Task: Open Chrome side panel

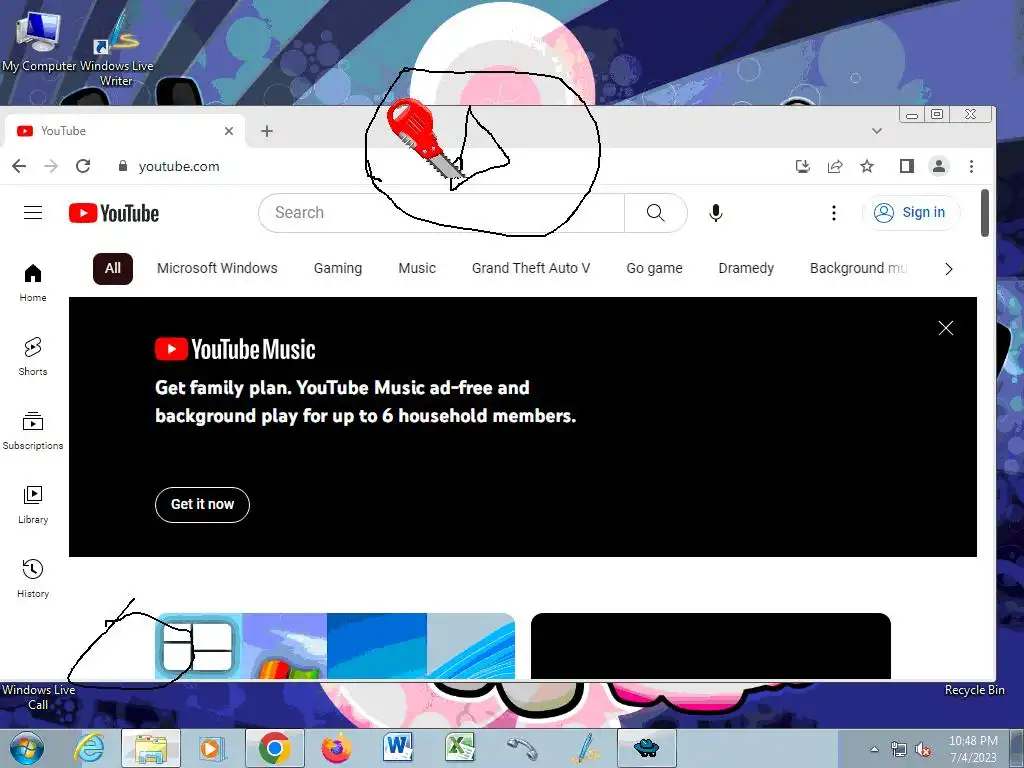Action: [906, 166]
